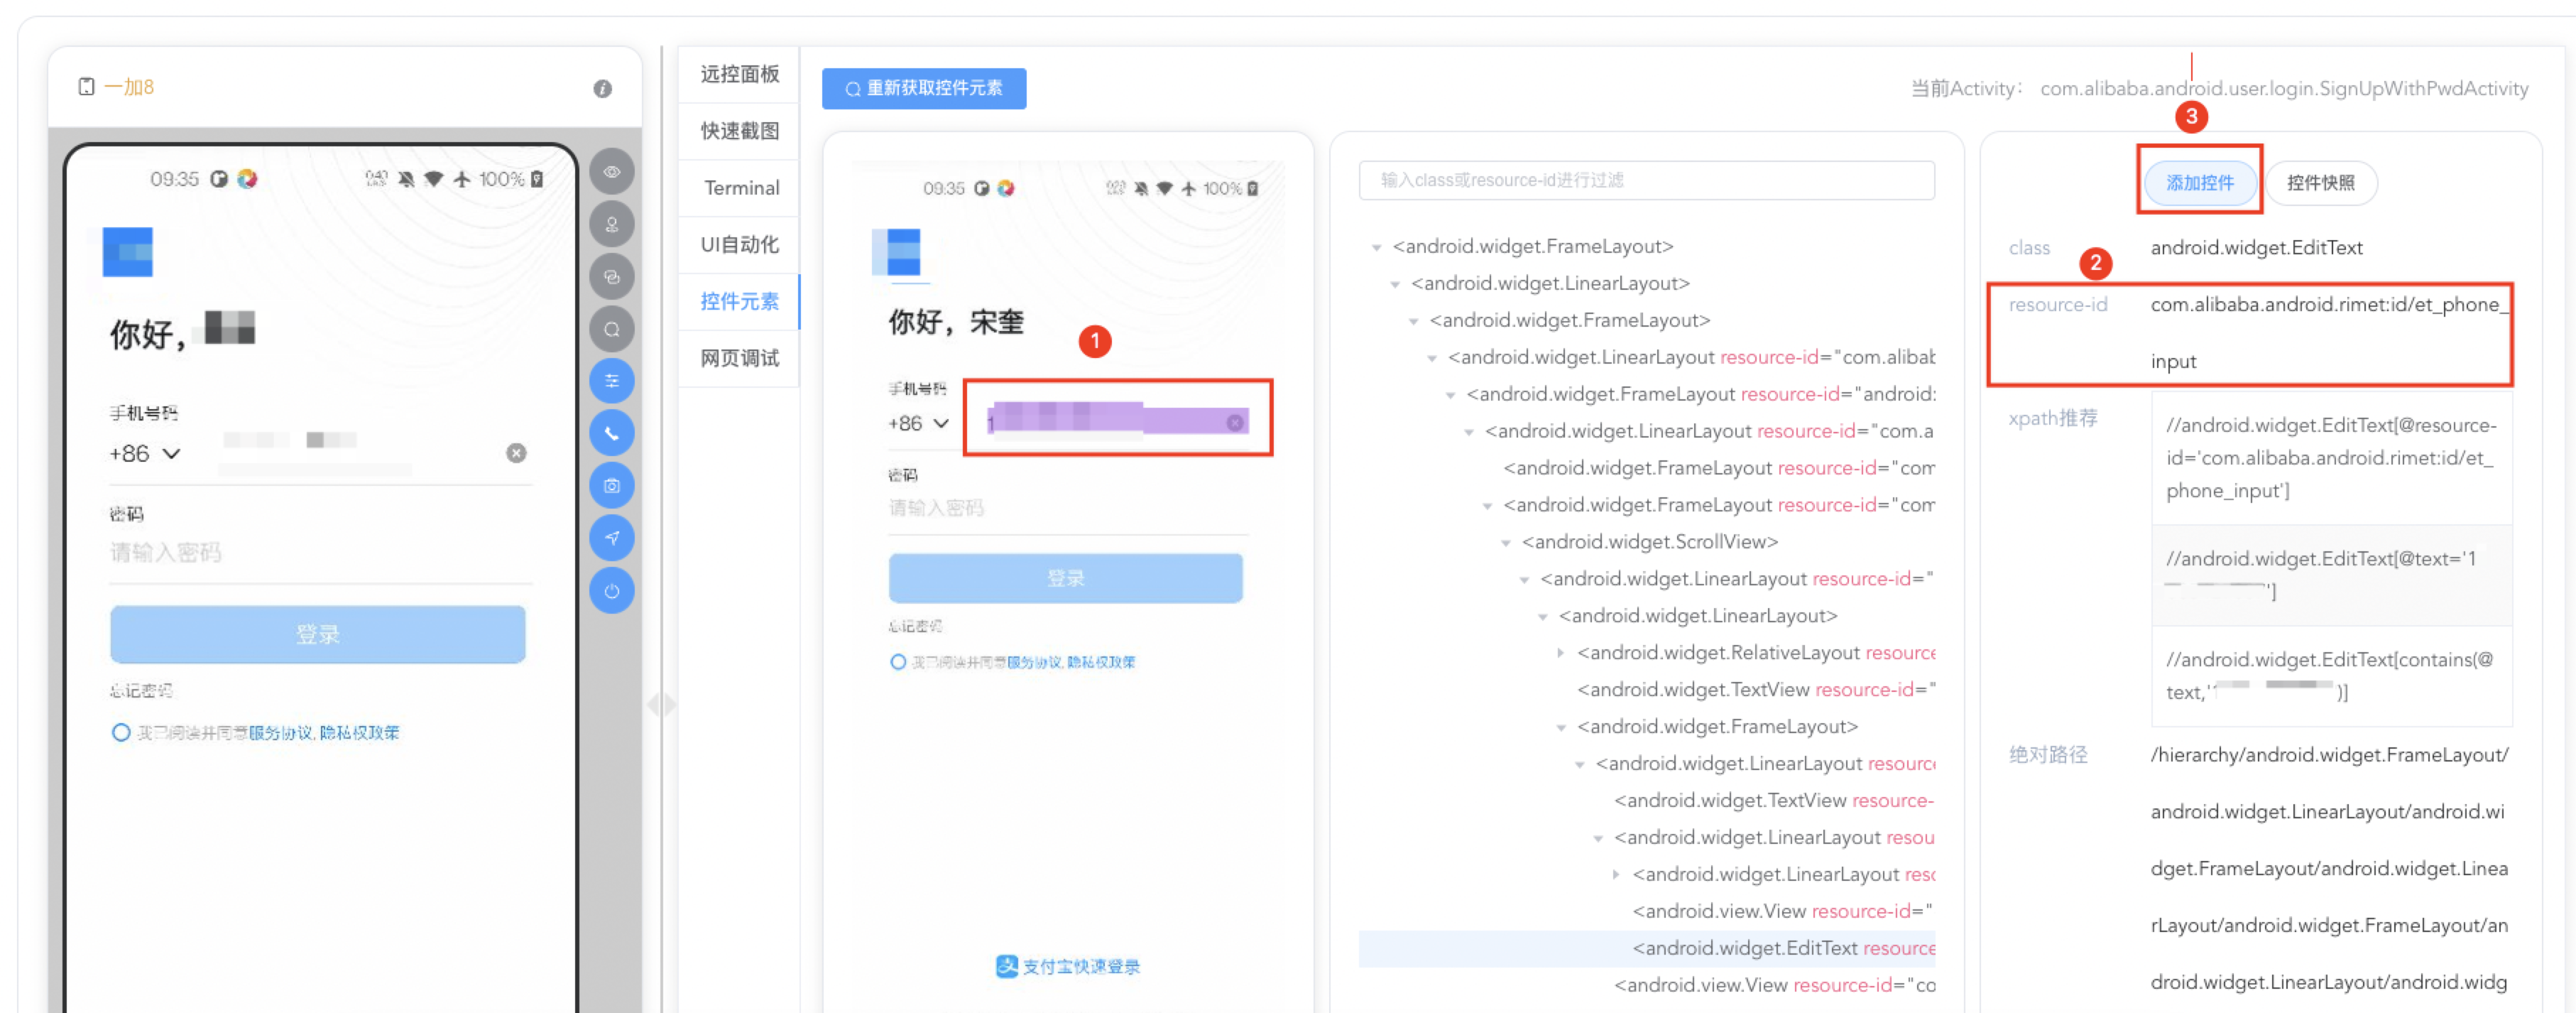Open the +86 country code dropdown on the phone

coord(145,454)
